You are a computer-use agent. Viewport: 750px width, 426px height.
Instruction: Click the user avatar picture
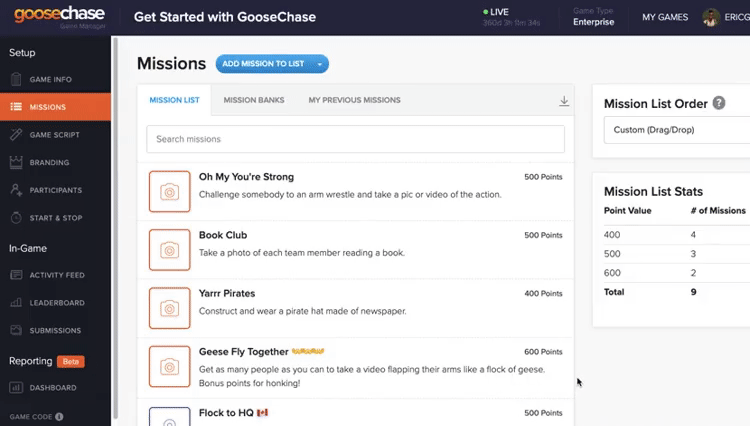[x=711, y=18]
